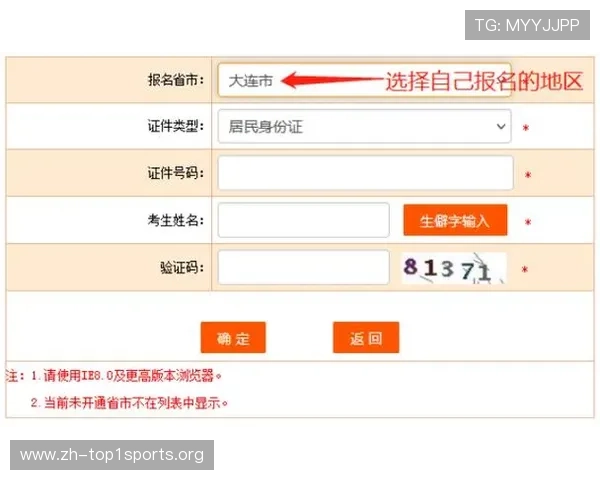
Task: Click the 报名省市: label text
Action: [x=176, y=80]
